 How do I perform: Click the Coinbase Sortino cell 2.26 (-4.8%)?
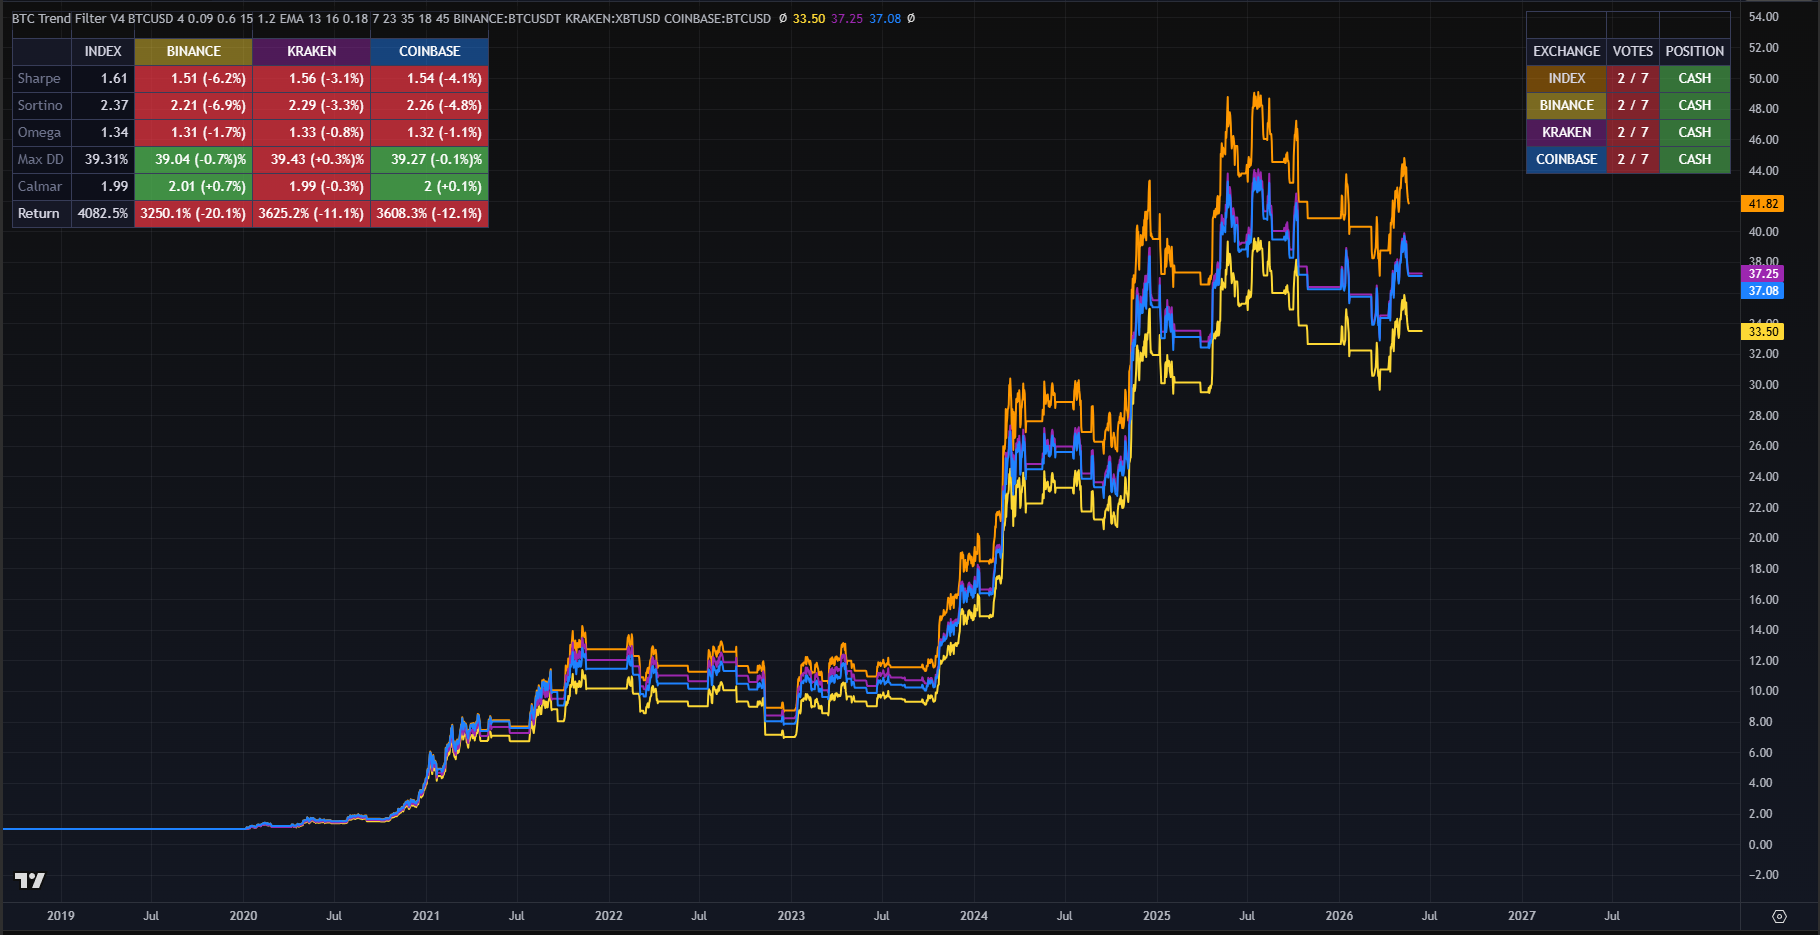pos(430,105)
